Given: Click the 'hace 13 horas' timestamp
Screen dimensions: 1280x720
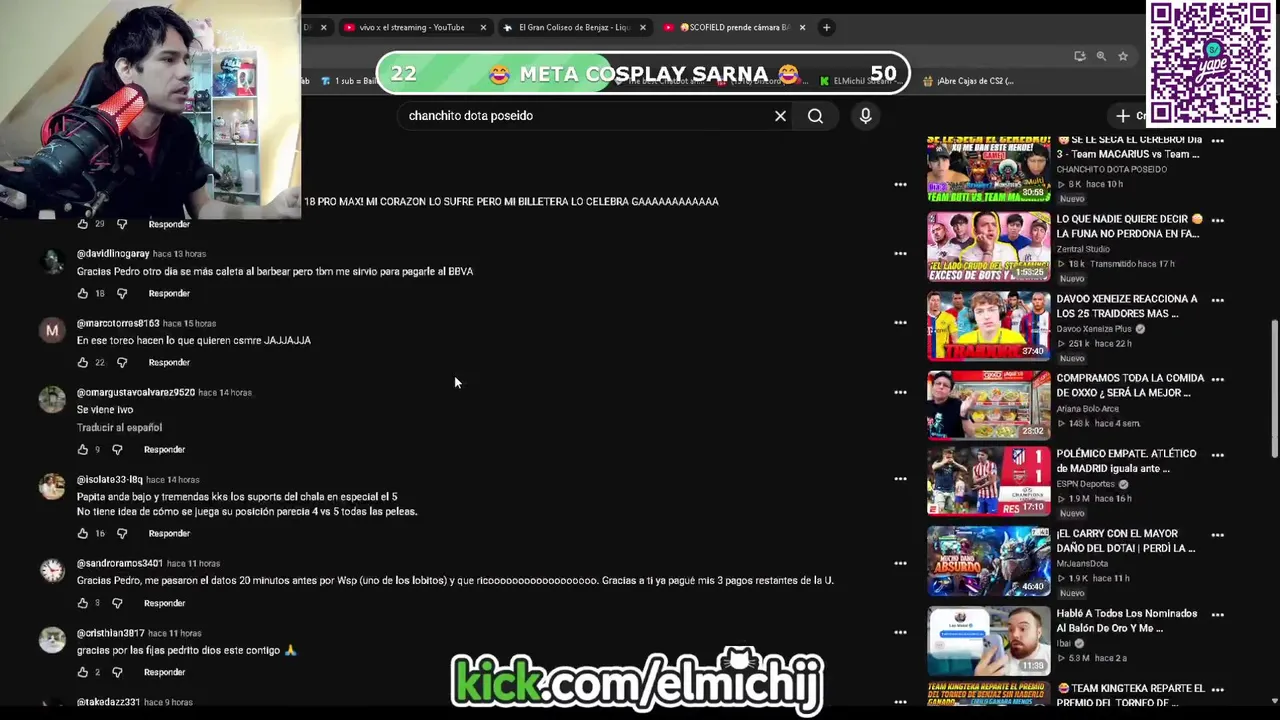Looking at the screenshot, I should tap(179, 254).
